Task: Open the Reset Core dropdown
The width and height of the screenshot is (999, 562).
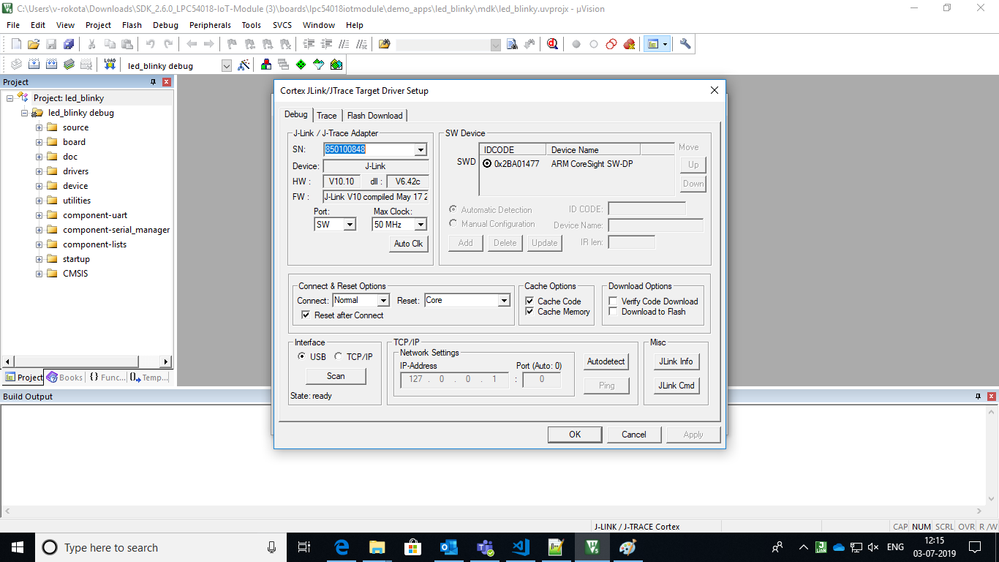Action: [x=504, y=300]
